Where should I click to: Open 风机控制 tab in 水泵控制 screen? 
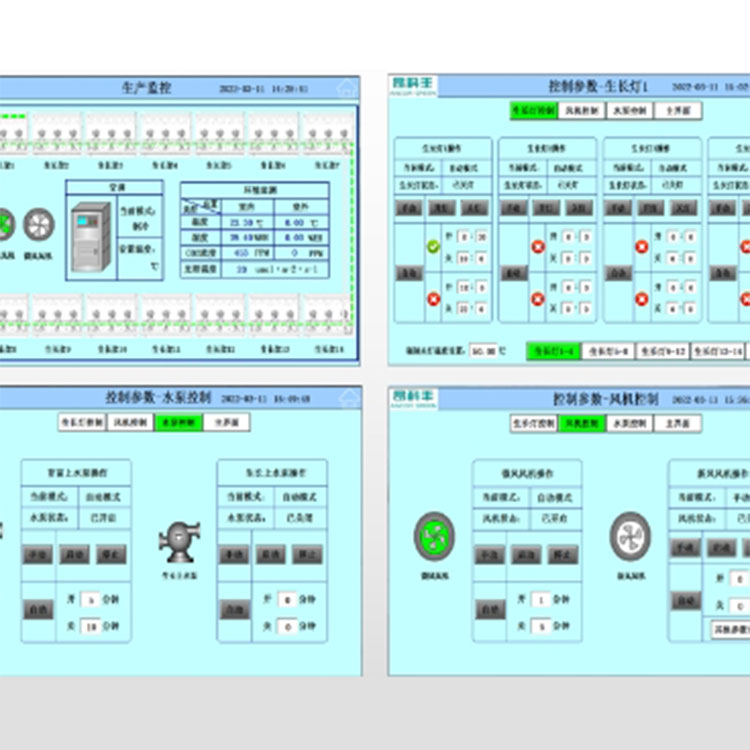pos(130,422)
